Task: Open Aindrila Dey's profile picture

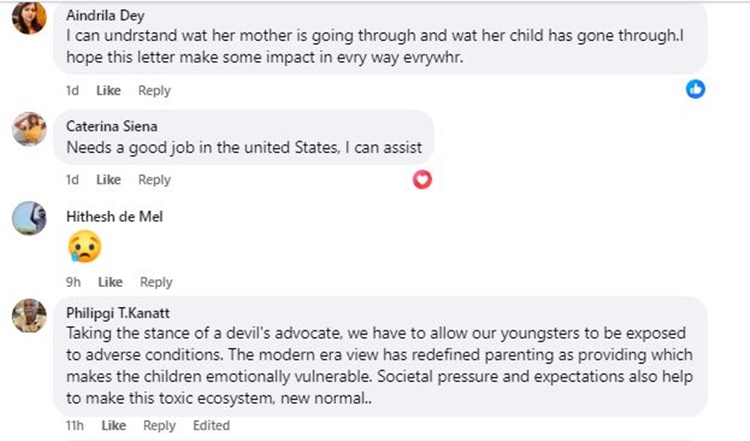Action: coord(29,18)
